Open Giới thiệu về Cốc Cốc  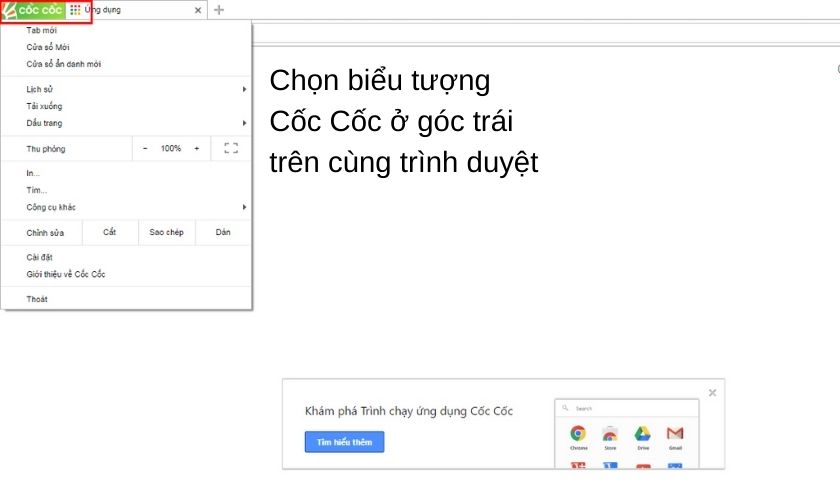126,274
